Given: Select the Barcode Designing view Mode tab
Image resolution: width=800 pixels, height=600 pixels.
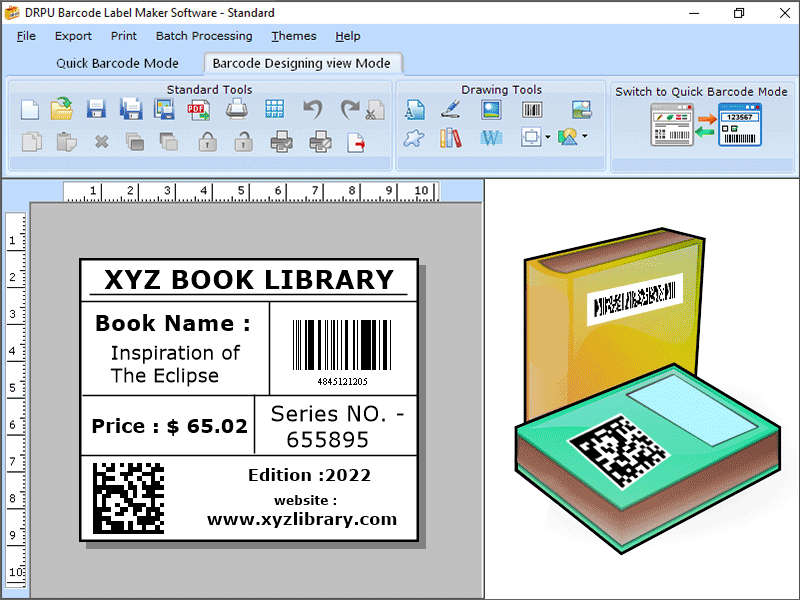Looking at the screenshot, I should coord(302,63).
